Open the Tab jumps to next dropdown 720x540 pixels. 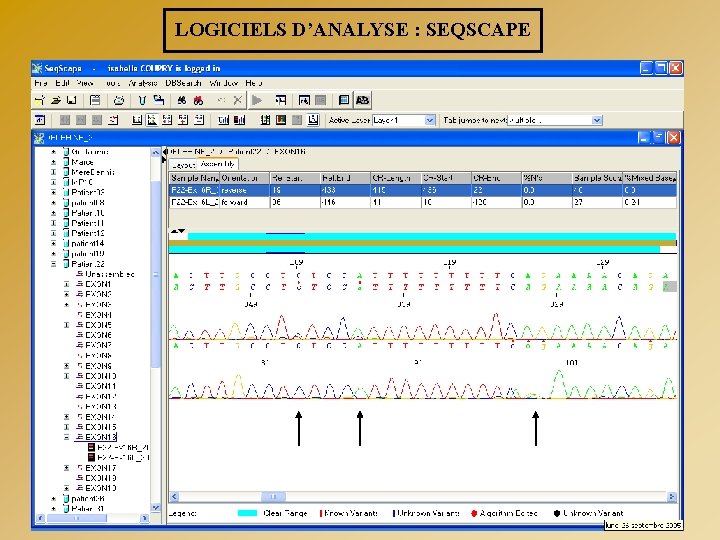coord(596,120)
